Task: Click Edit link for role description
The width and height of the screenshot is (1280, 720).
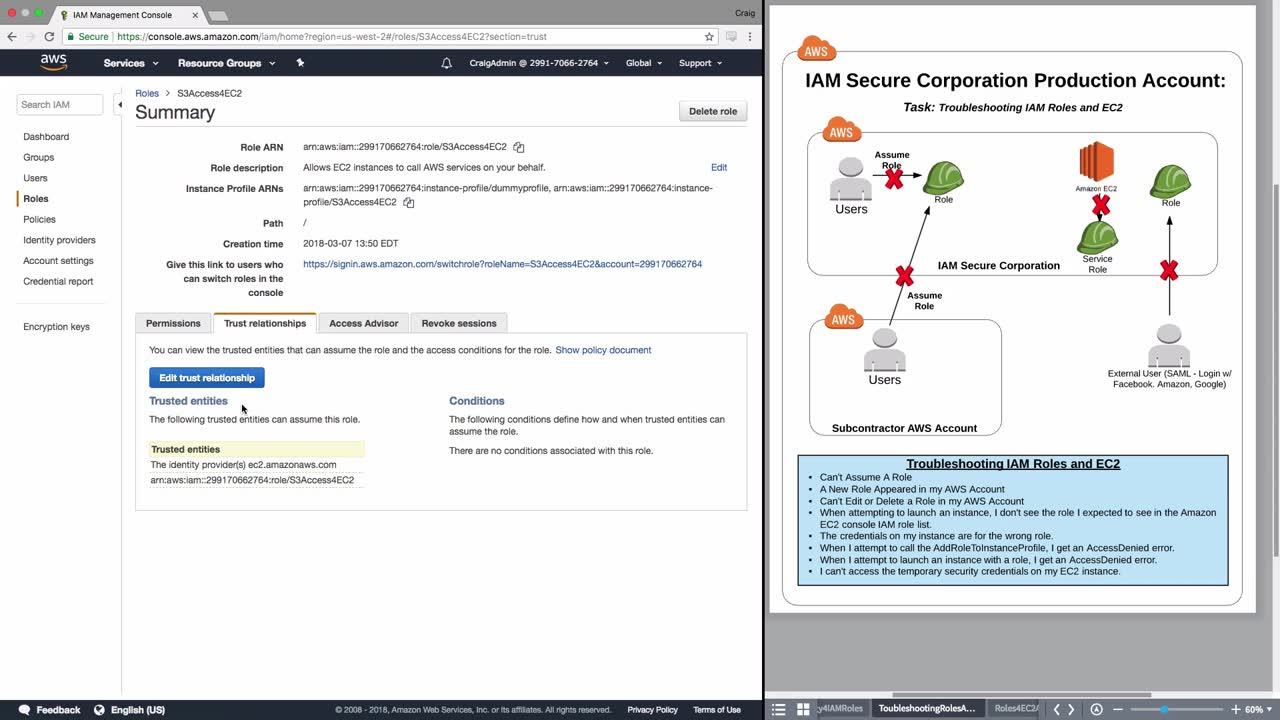Action: click(x=719, y=168)
